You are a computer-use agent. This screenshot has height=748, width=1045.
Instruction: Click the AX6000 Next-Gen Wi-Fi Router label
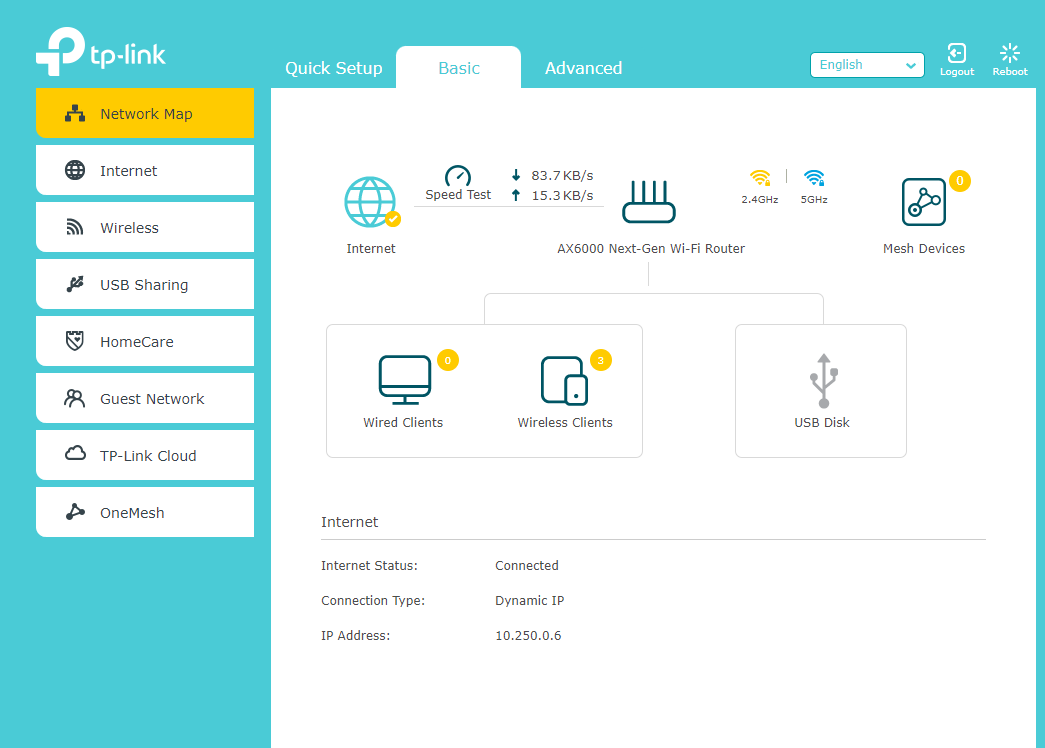coord(650,249)
